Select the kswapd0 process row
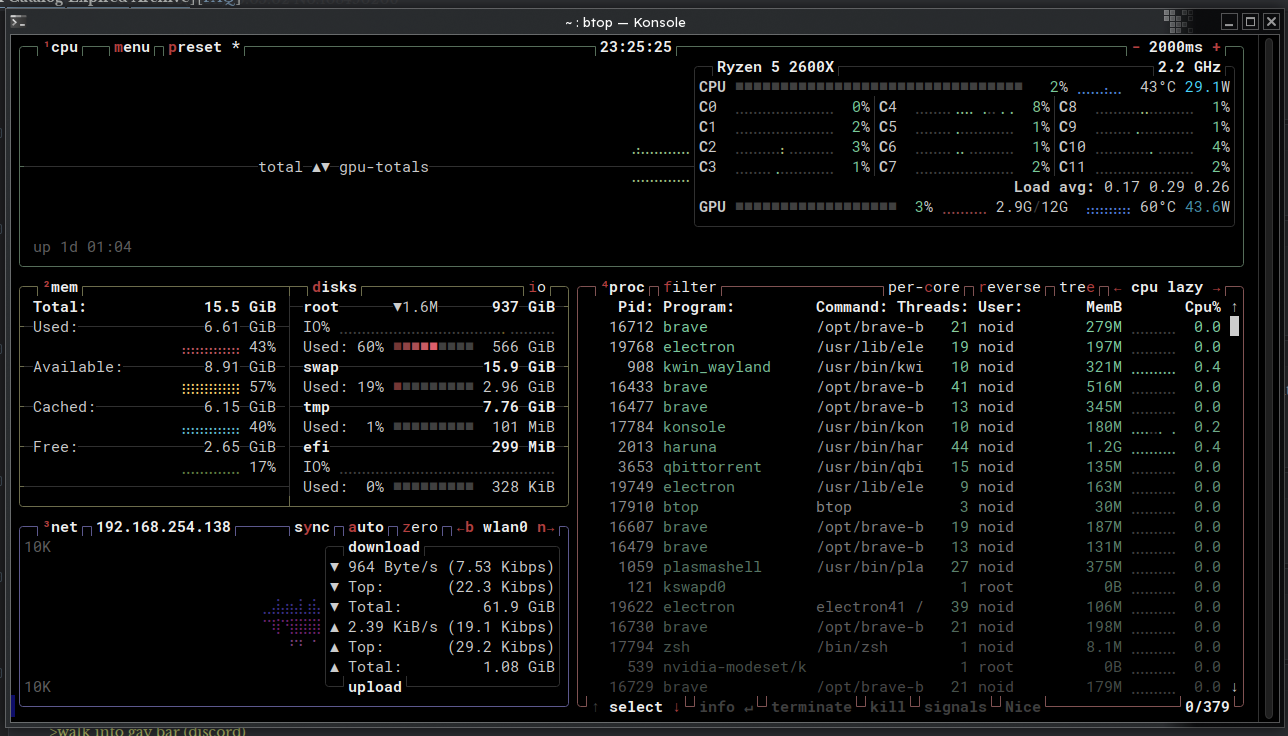The height and width of the screenshot is (736, 1288). coord(915,587)
